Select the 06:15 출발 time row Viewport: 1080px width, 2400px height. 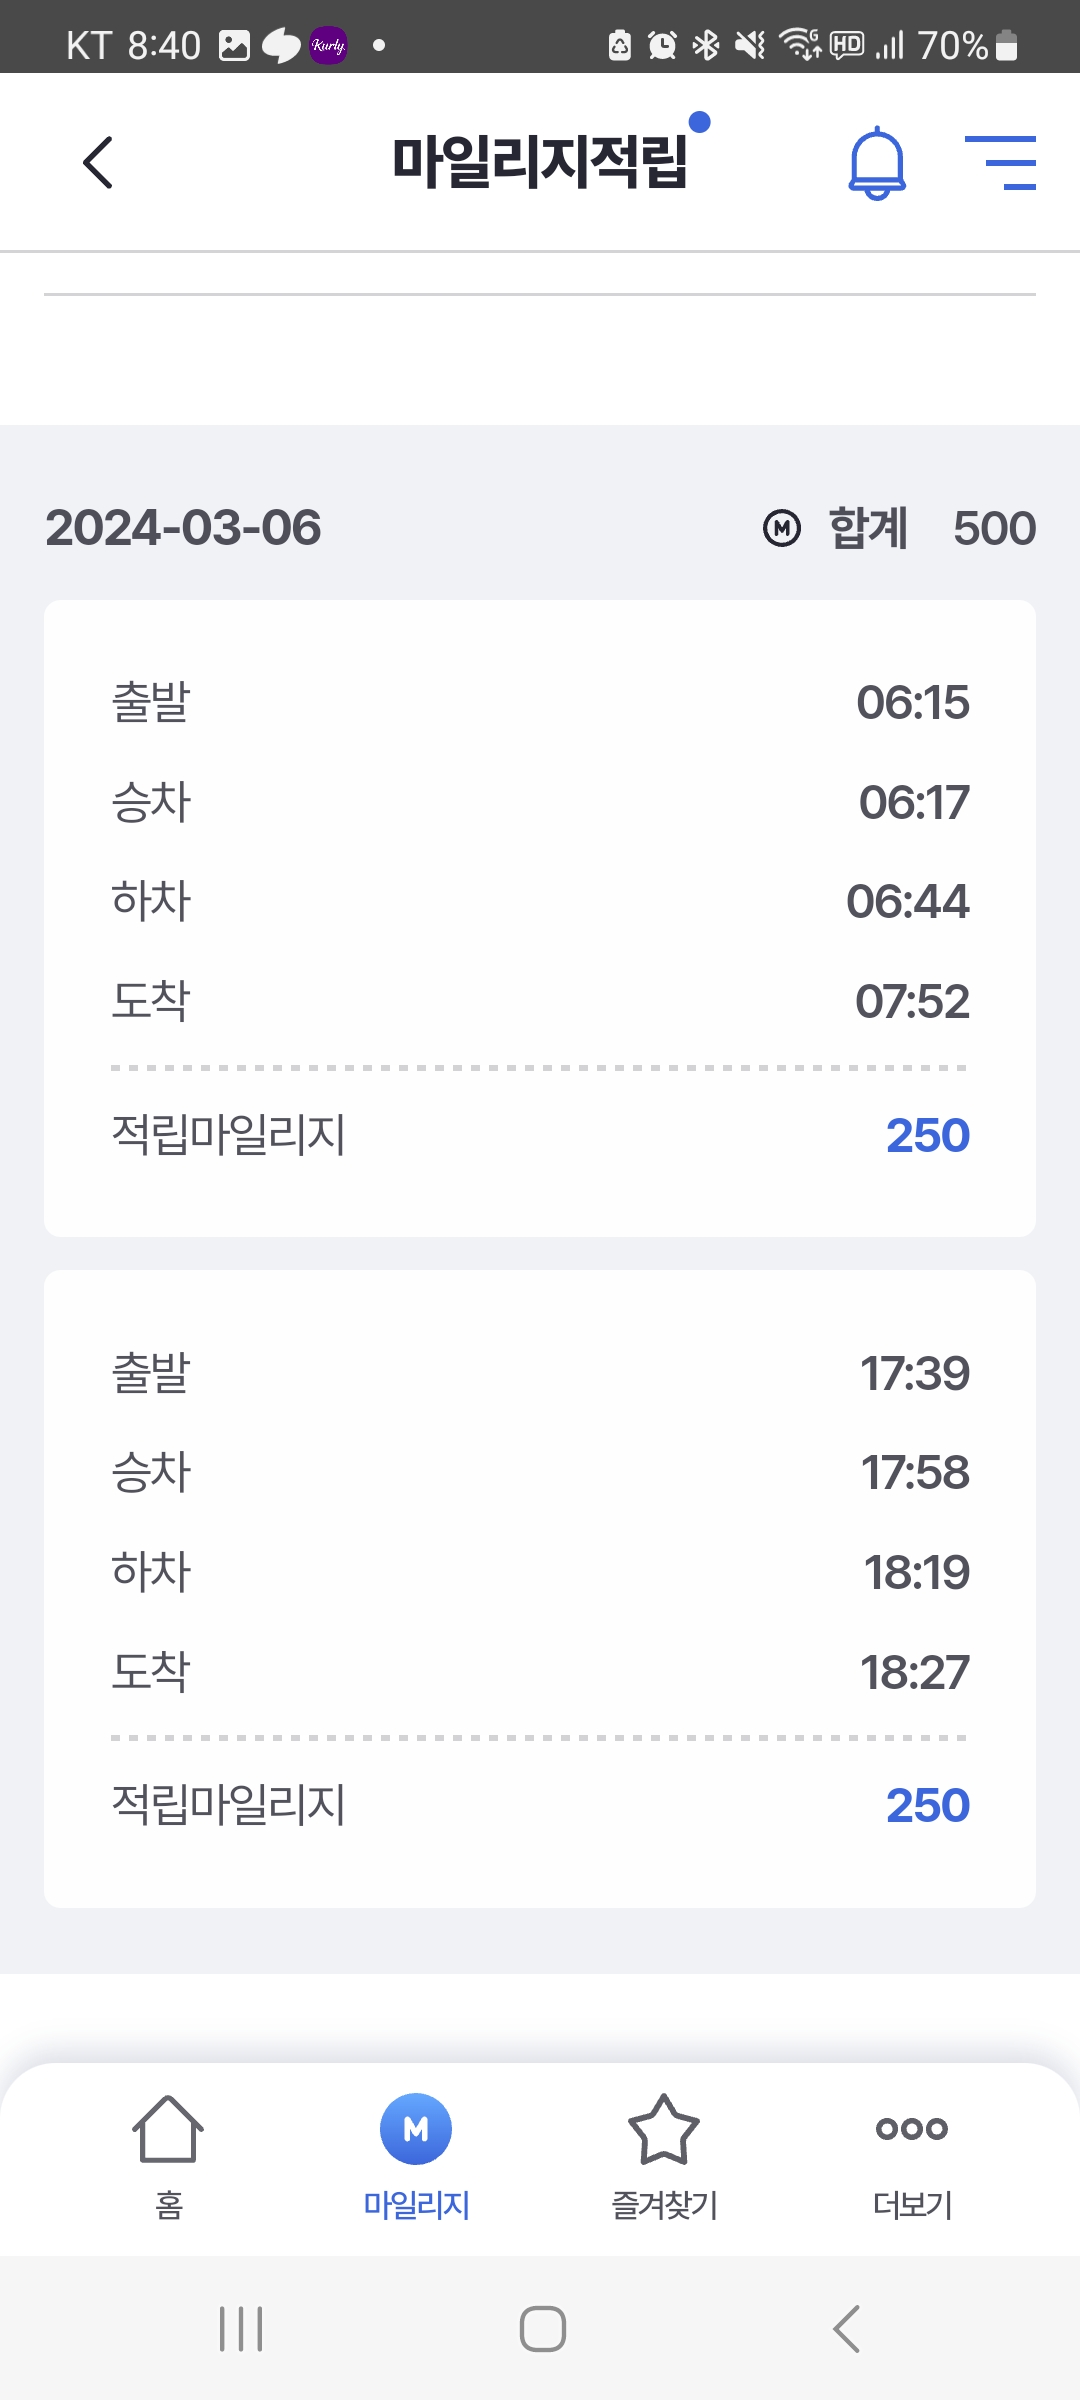[540, 702]
